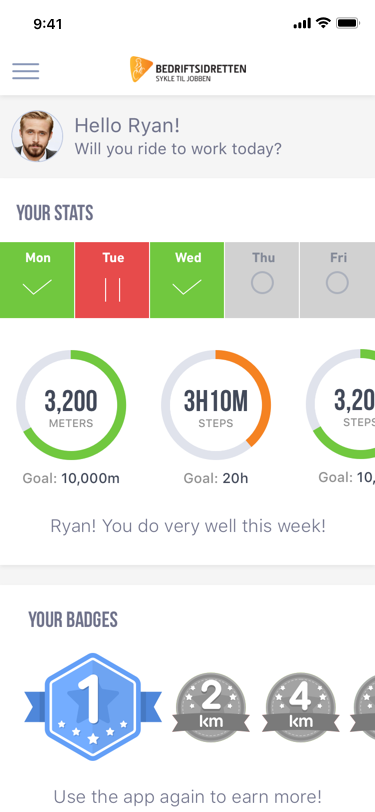Toggle the Fri empty circle
Screen dimensions: 375x812
(x=337, y=283)
